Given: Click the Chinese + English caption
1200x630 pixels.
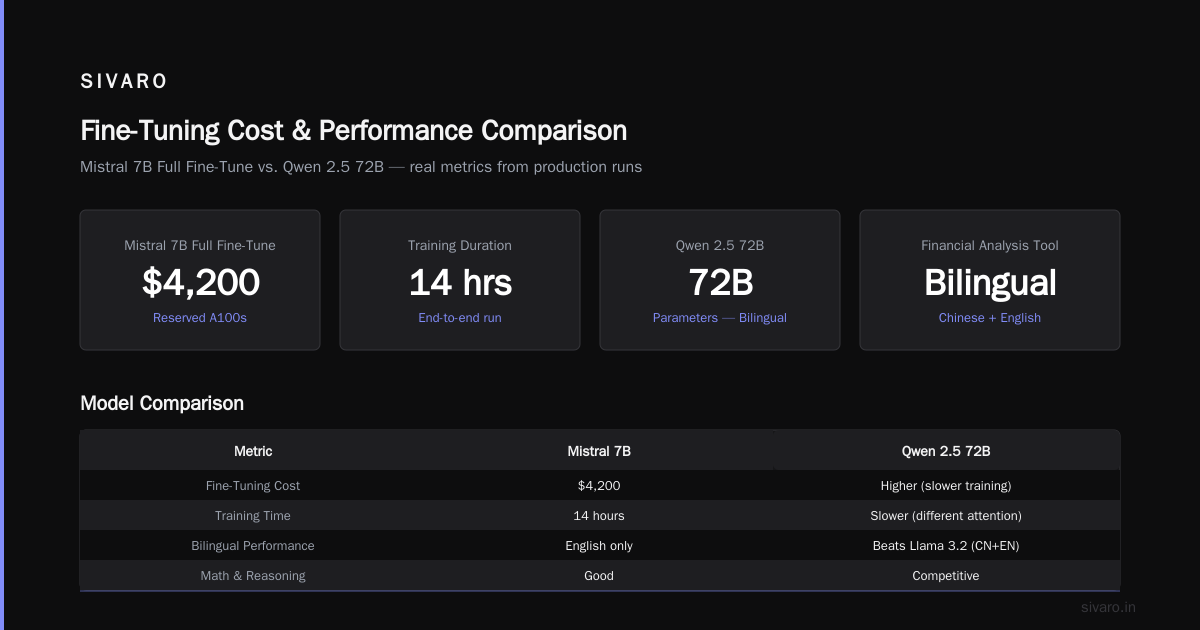Looking at the screenshot, I should 990,318.
